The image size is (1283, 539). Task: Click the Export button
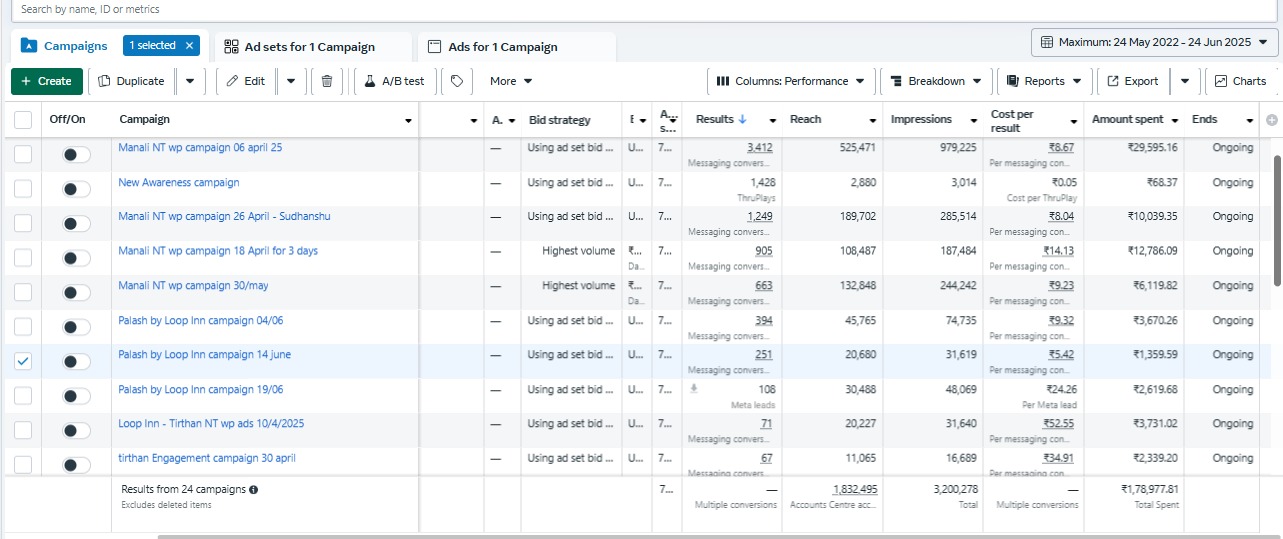pos(1132,81)
